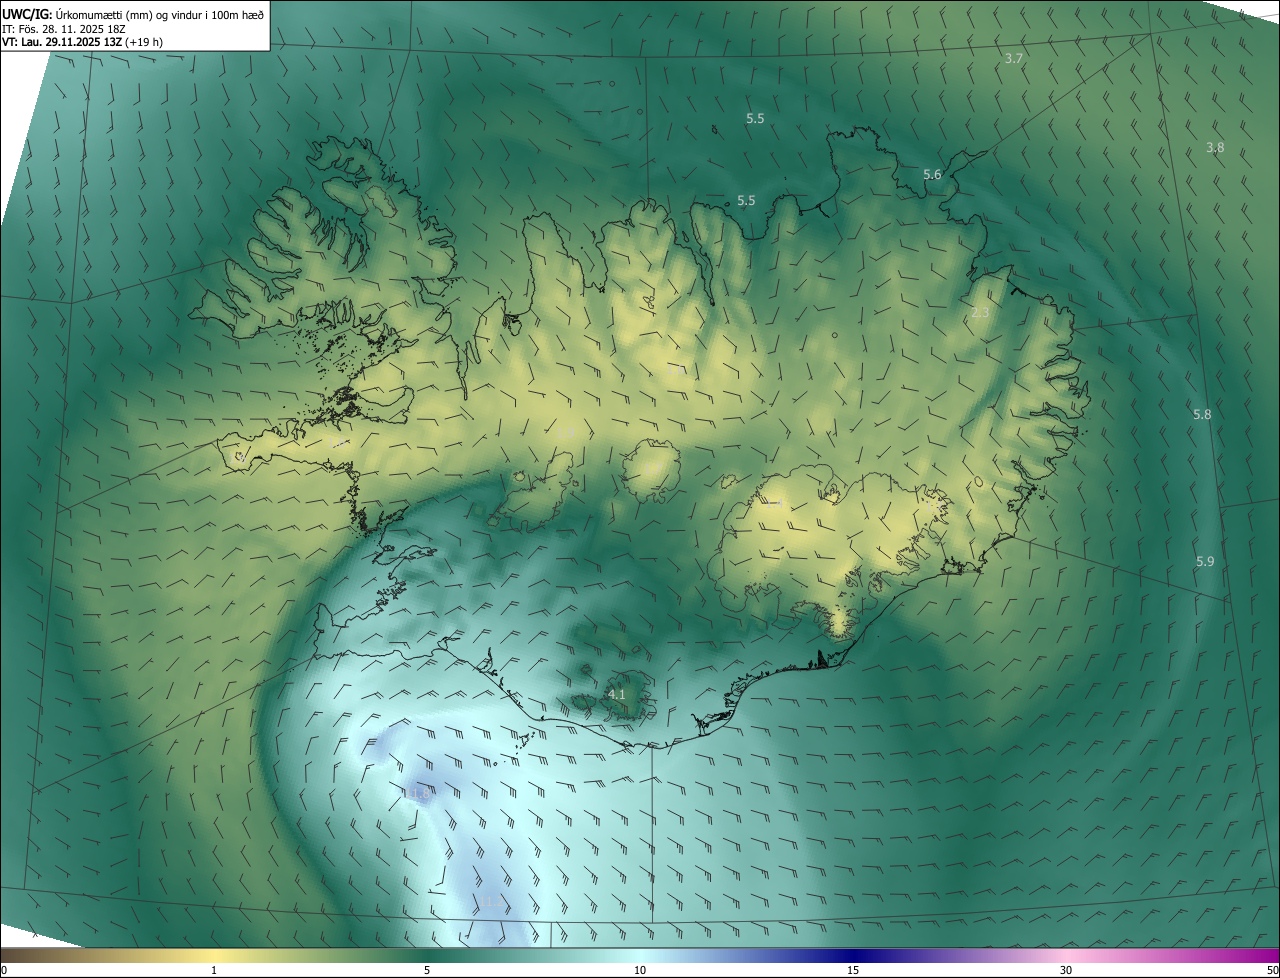Click the 3.8 value label on the map
The height and width of the screenshot is (978, 1280).
[x=1214, y=147]
